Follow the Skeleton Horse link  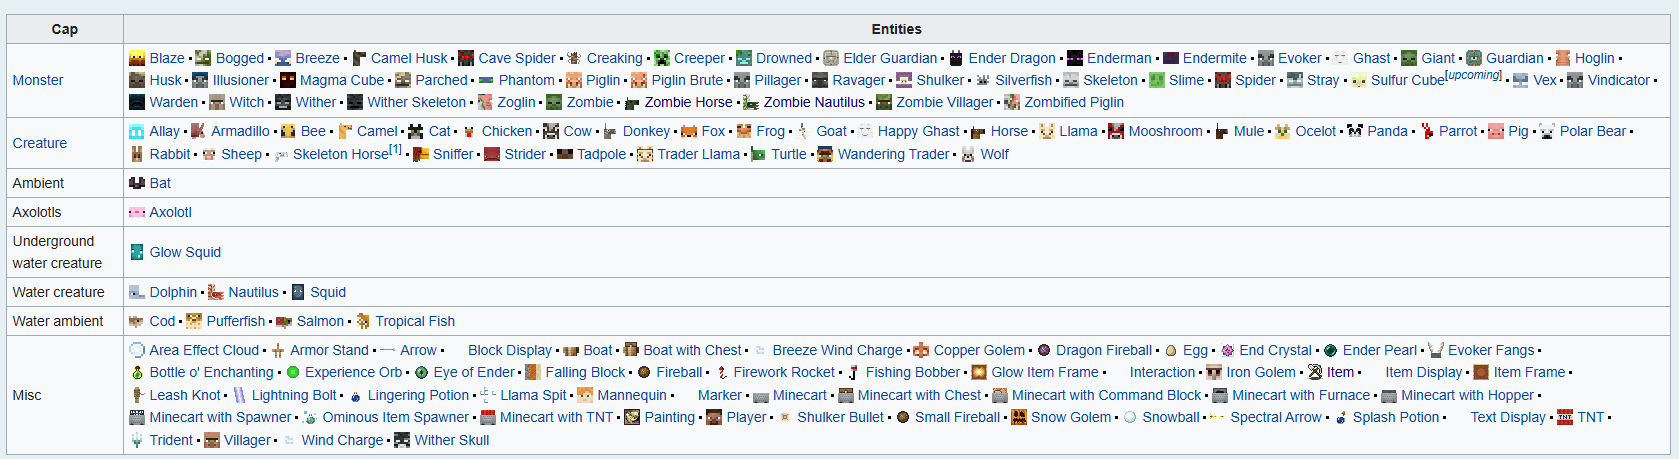click(340, 154)
